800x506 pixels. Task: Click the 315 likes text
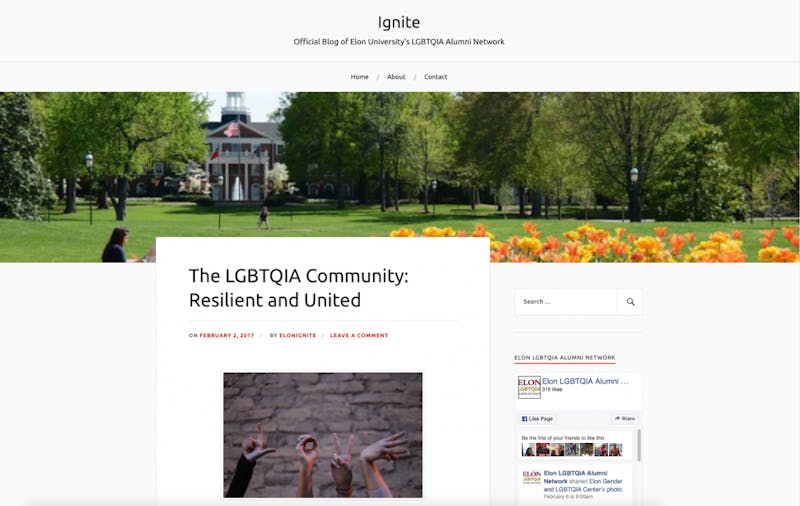[x=552, y=389]
